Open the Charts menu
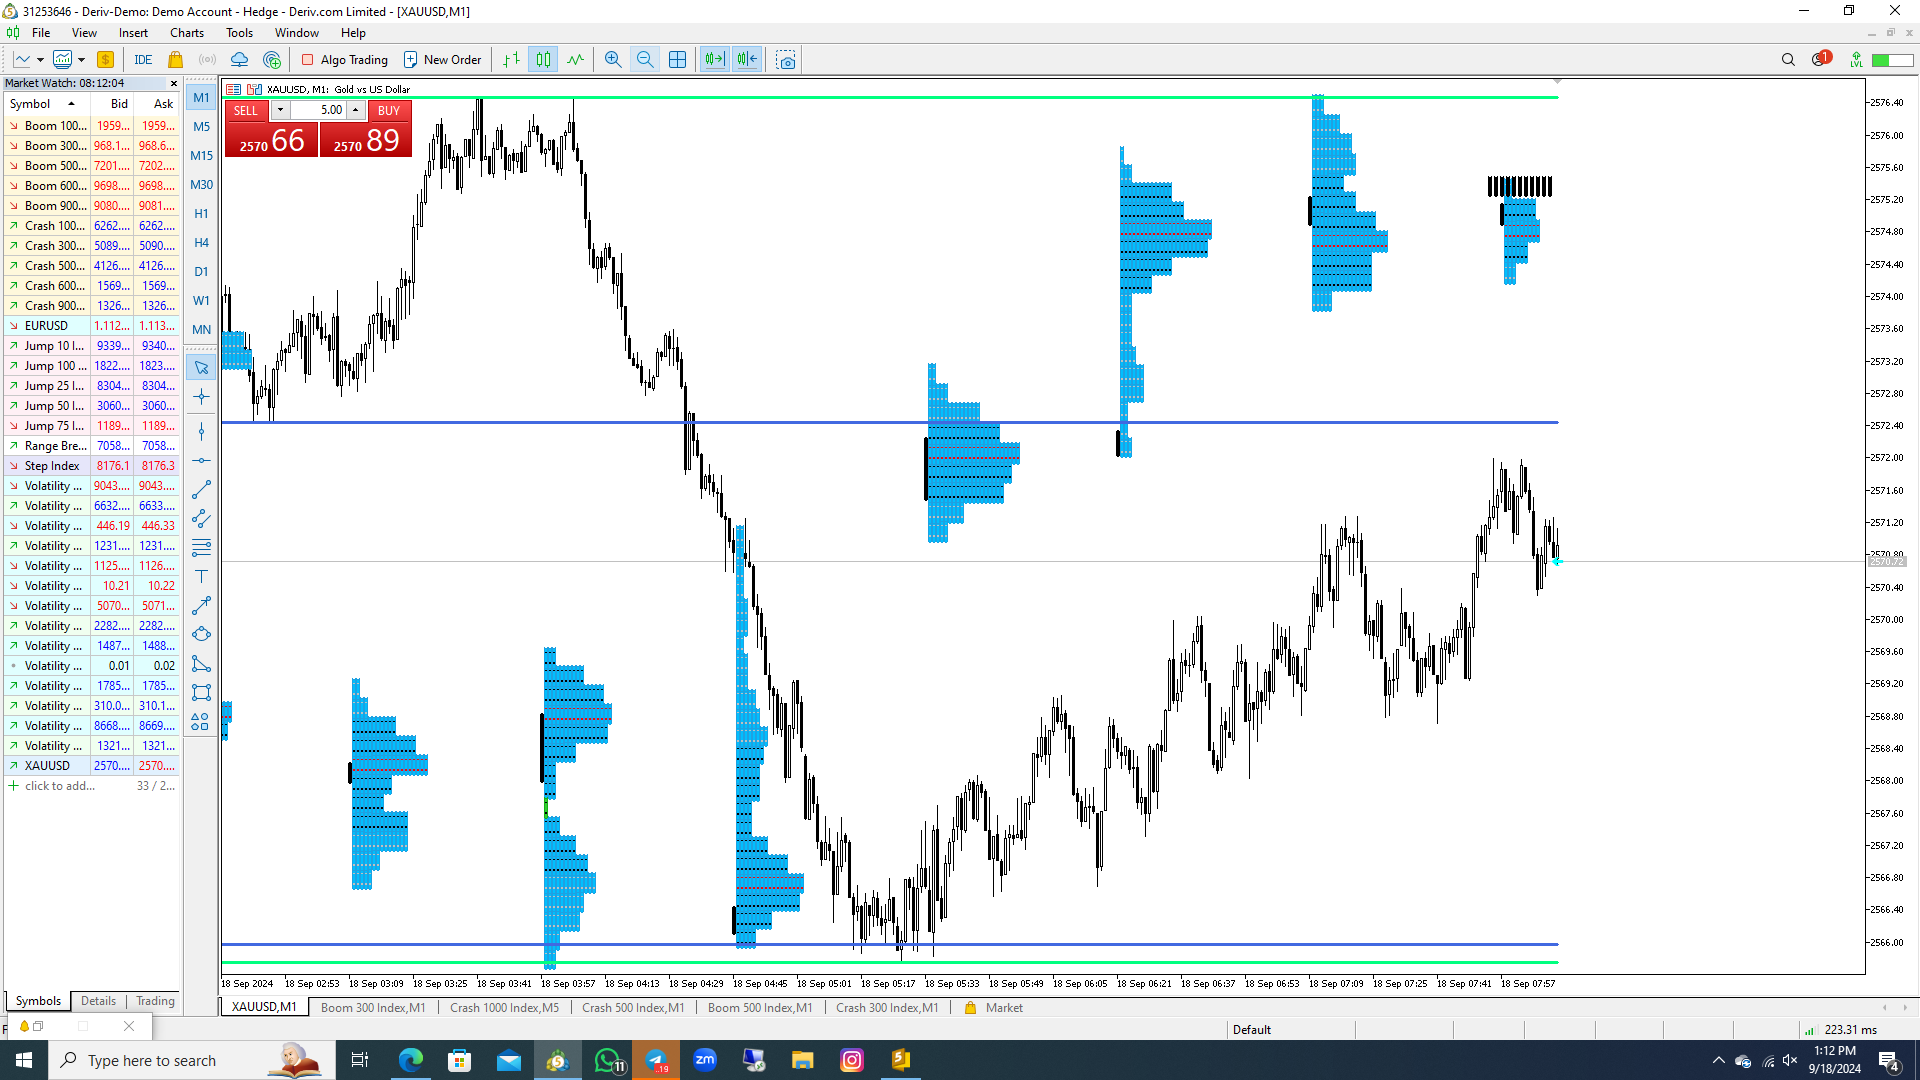This screenshot has width=1920, height=1080. (186, 33)
